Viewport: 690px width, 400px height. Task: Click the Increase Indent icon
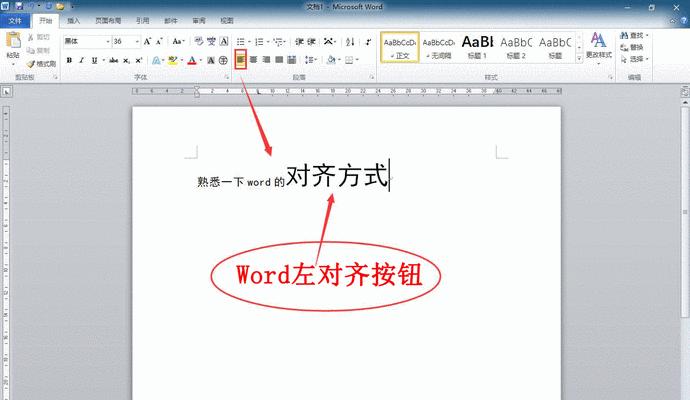tap(312, 41)
